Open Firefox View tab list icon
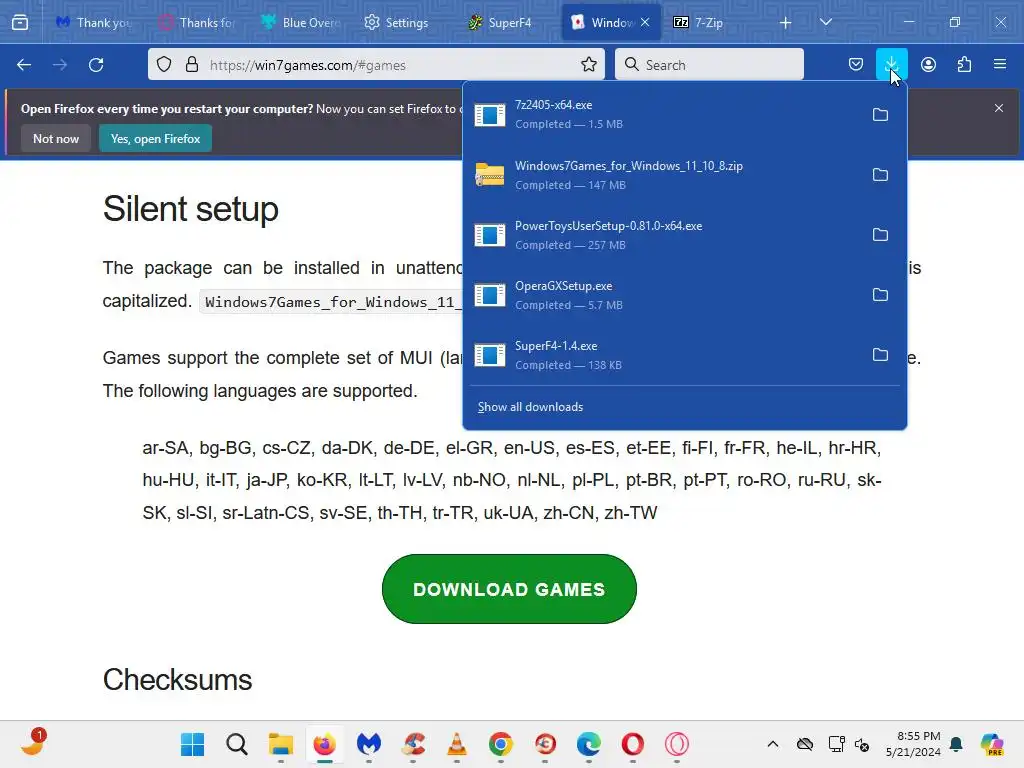This screenshot has width=1024, height=768. tap(20, 22)
